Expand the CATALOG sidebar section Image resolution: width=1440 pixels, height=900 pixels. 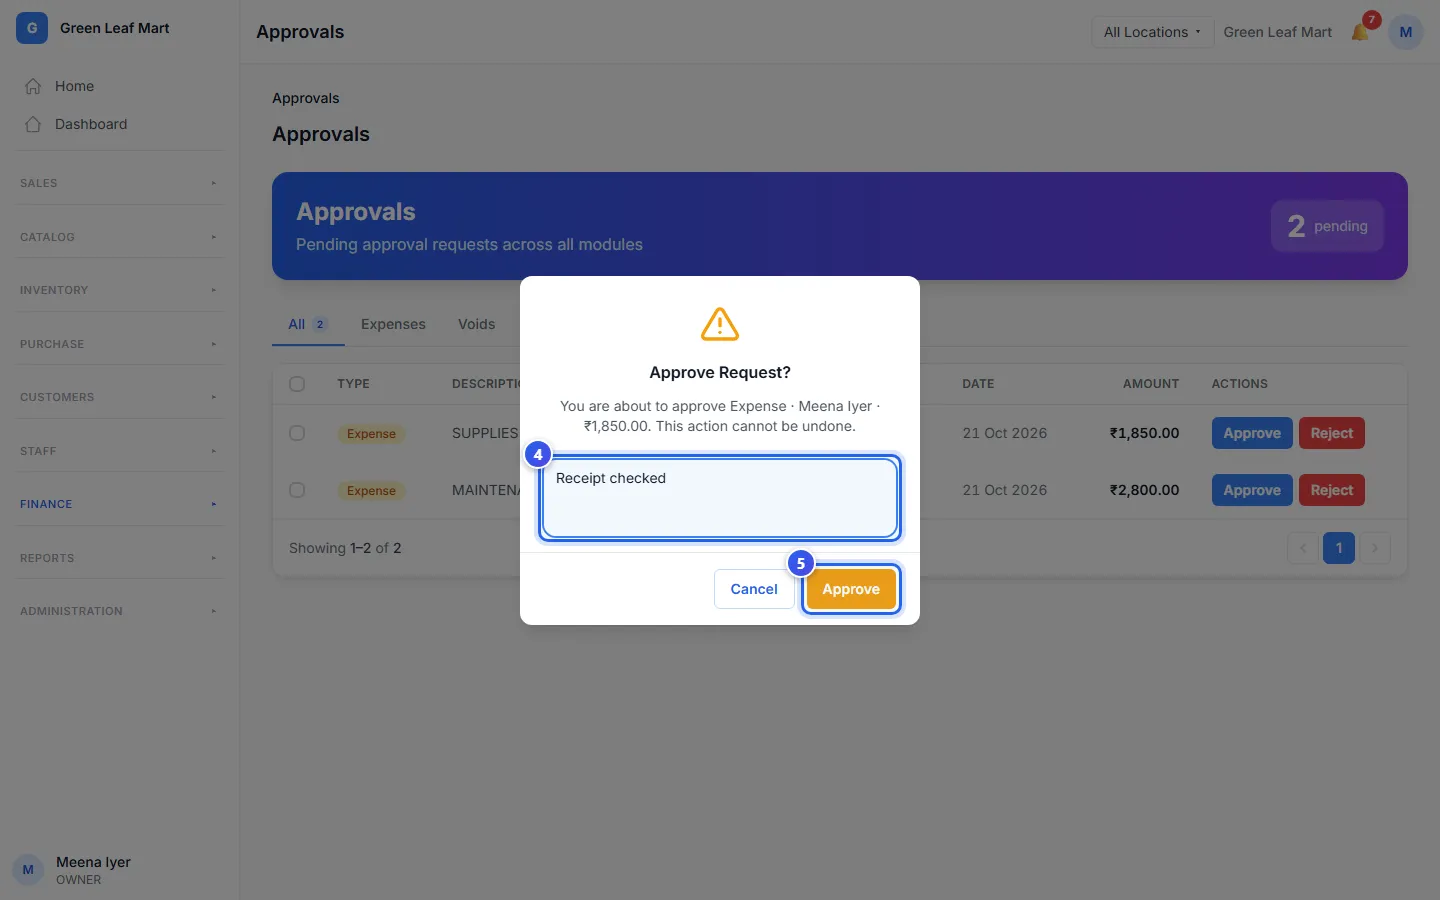[x=119, y=237]
